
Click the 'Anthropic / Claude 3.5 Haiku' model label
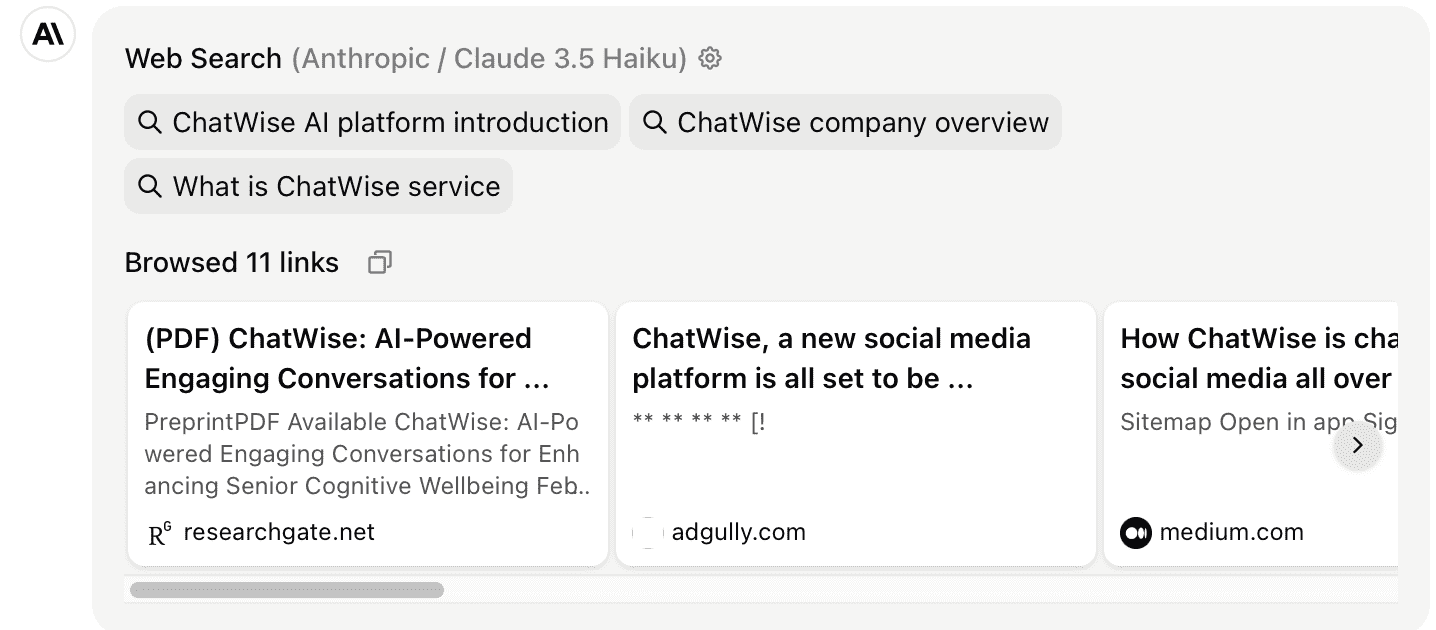[489, 59]
